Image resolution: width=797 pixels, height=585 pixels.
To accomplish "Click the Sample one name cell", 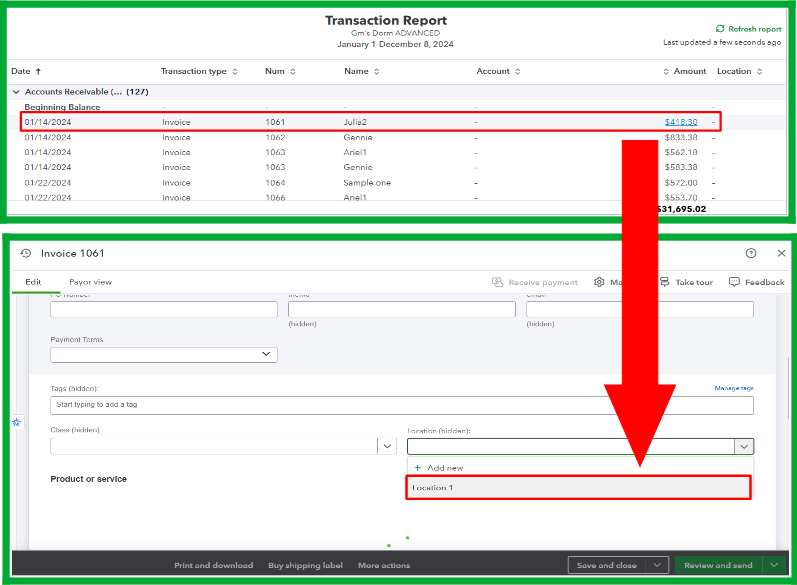I will click(367, 182).
